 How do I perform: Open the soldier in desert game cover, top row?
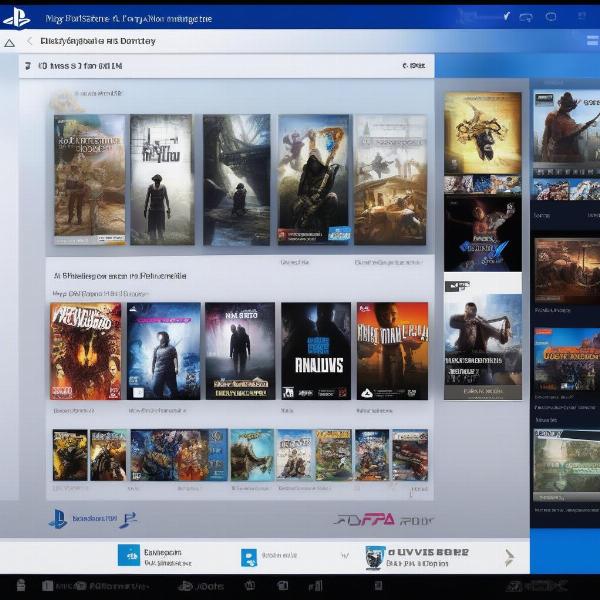click(x=90, y=179)
